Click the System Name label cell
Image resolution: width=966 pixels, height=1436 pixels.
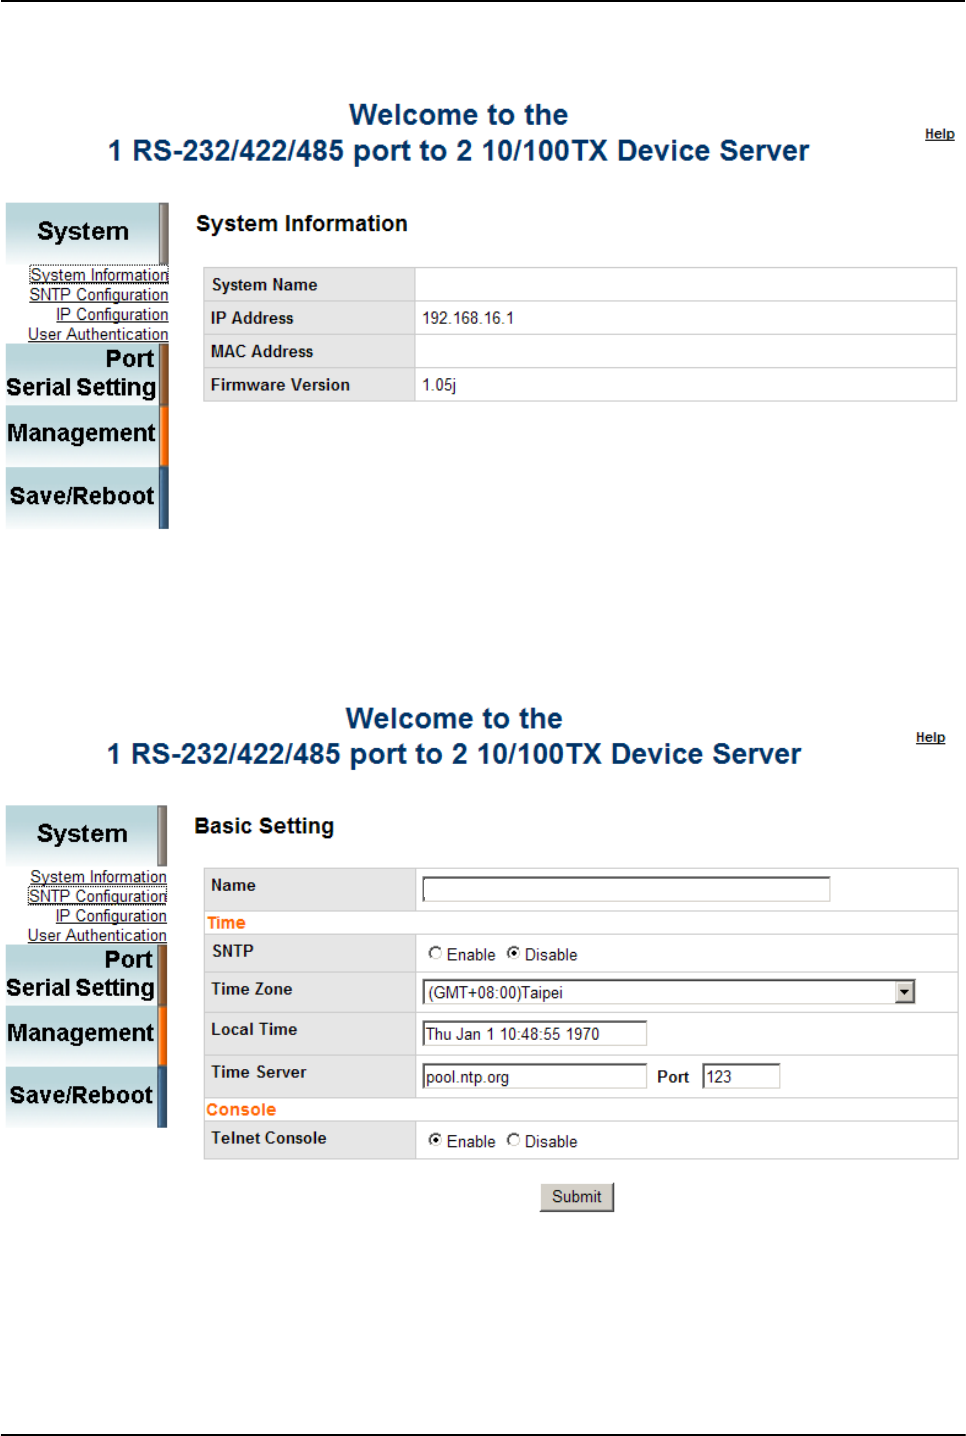point(310,285)
